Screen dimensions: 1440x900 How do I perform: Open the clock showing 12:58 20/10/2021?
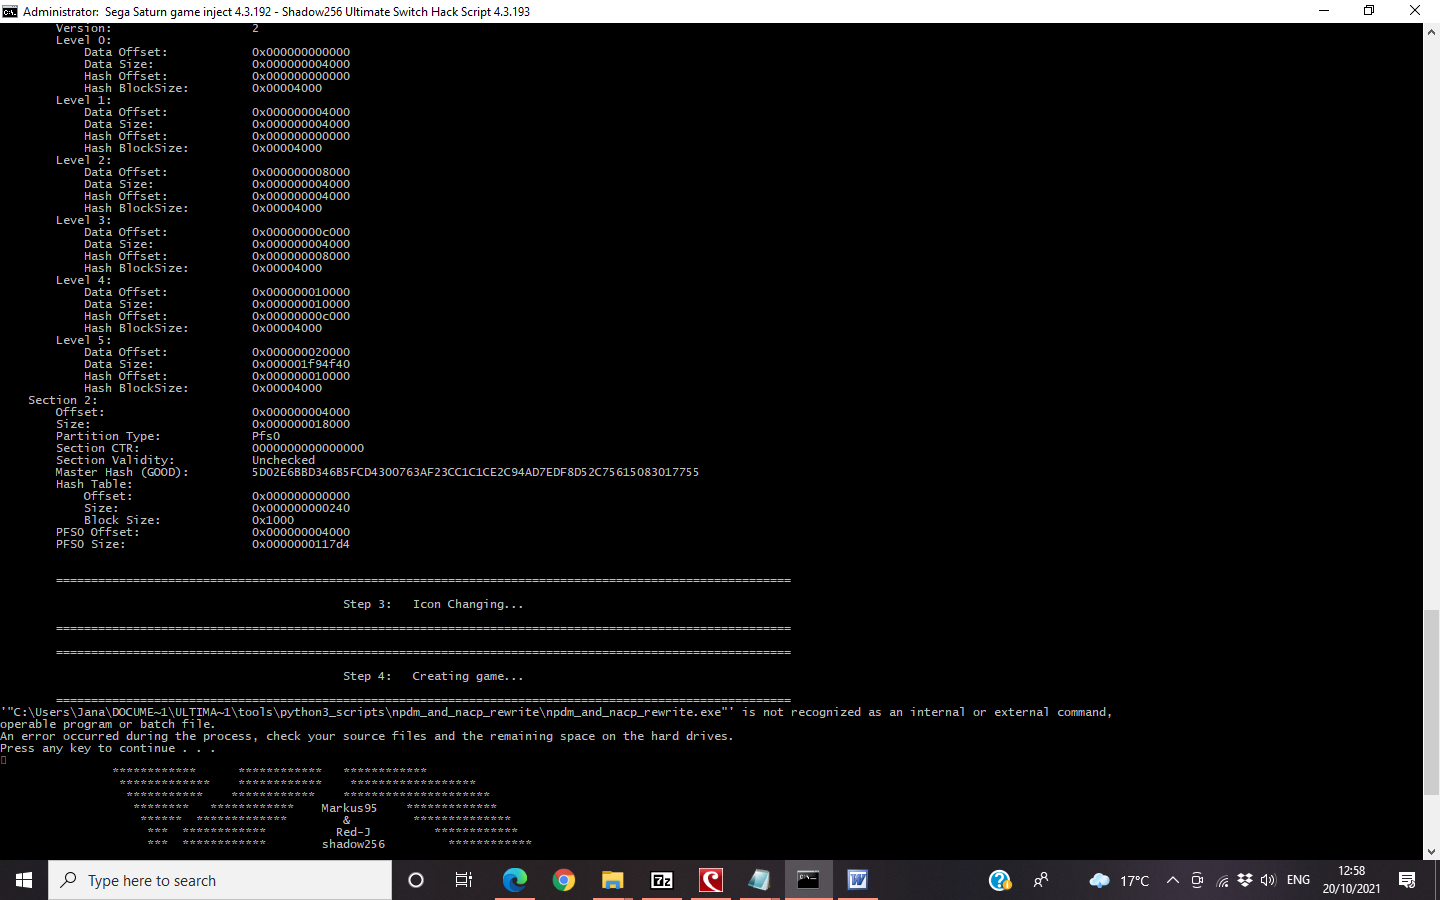[x=1351, y=880]
